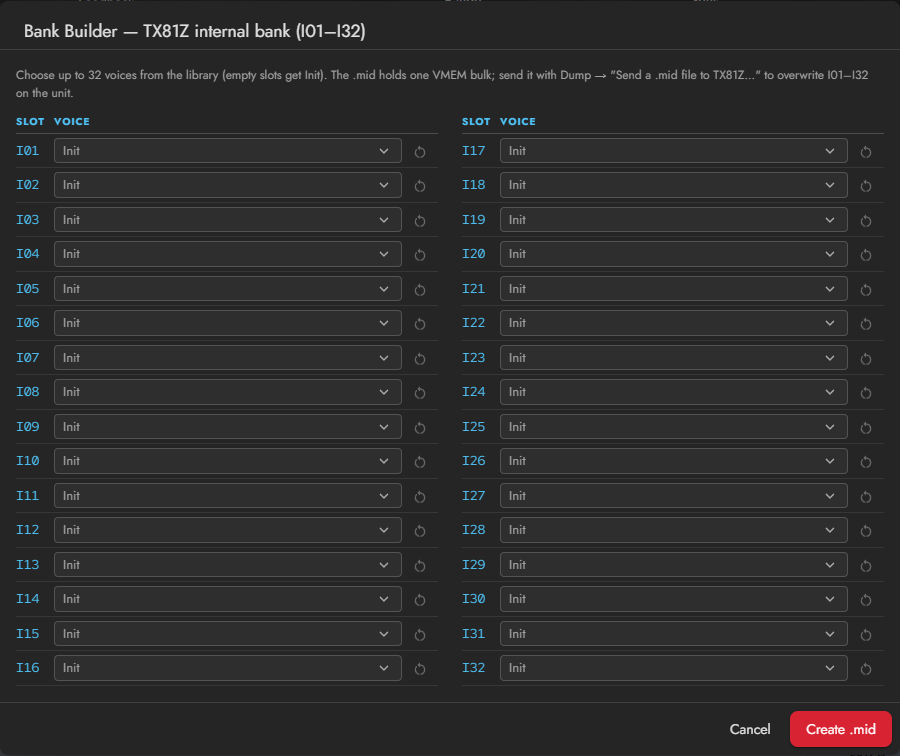Expand the voice dropdown for slot I24

pyautogui.click(x=673, y=392)
